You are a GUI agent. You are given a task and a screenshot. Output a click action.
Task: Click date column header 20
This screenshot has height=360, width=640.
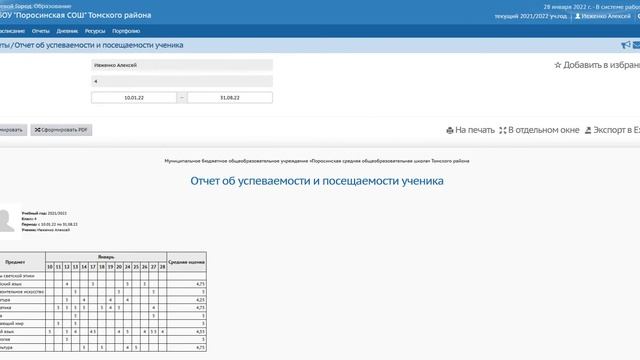(119, 267)
